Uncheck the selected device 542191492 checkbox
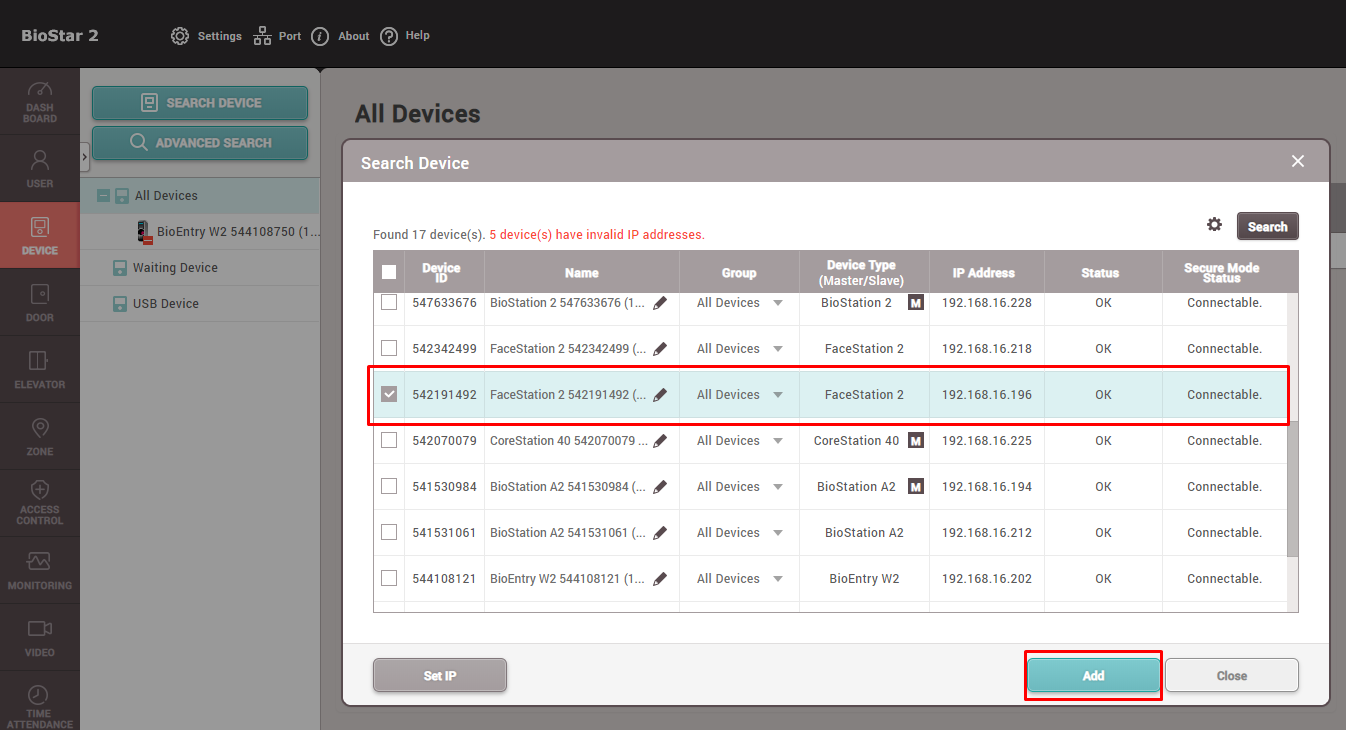 pyautogui.click(x=389, y=394)
